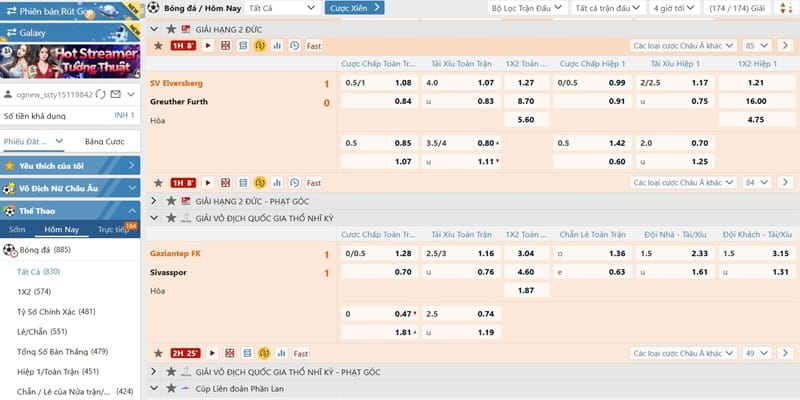Open bar chart statistics icon in the 85 row
The image size is (800, 400).
(x=277, y=46)
